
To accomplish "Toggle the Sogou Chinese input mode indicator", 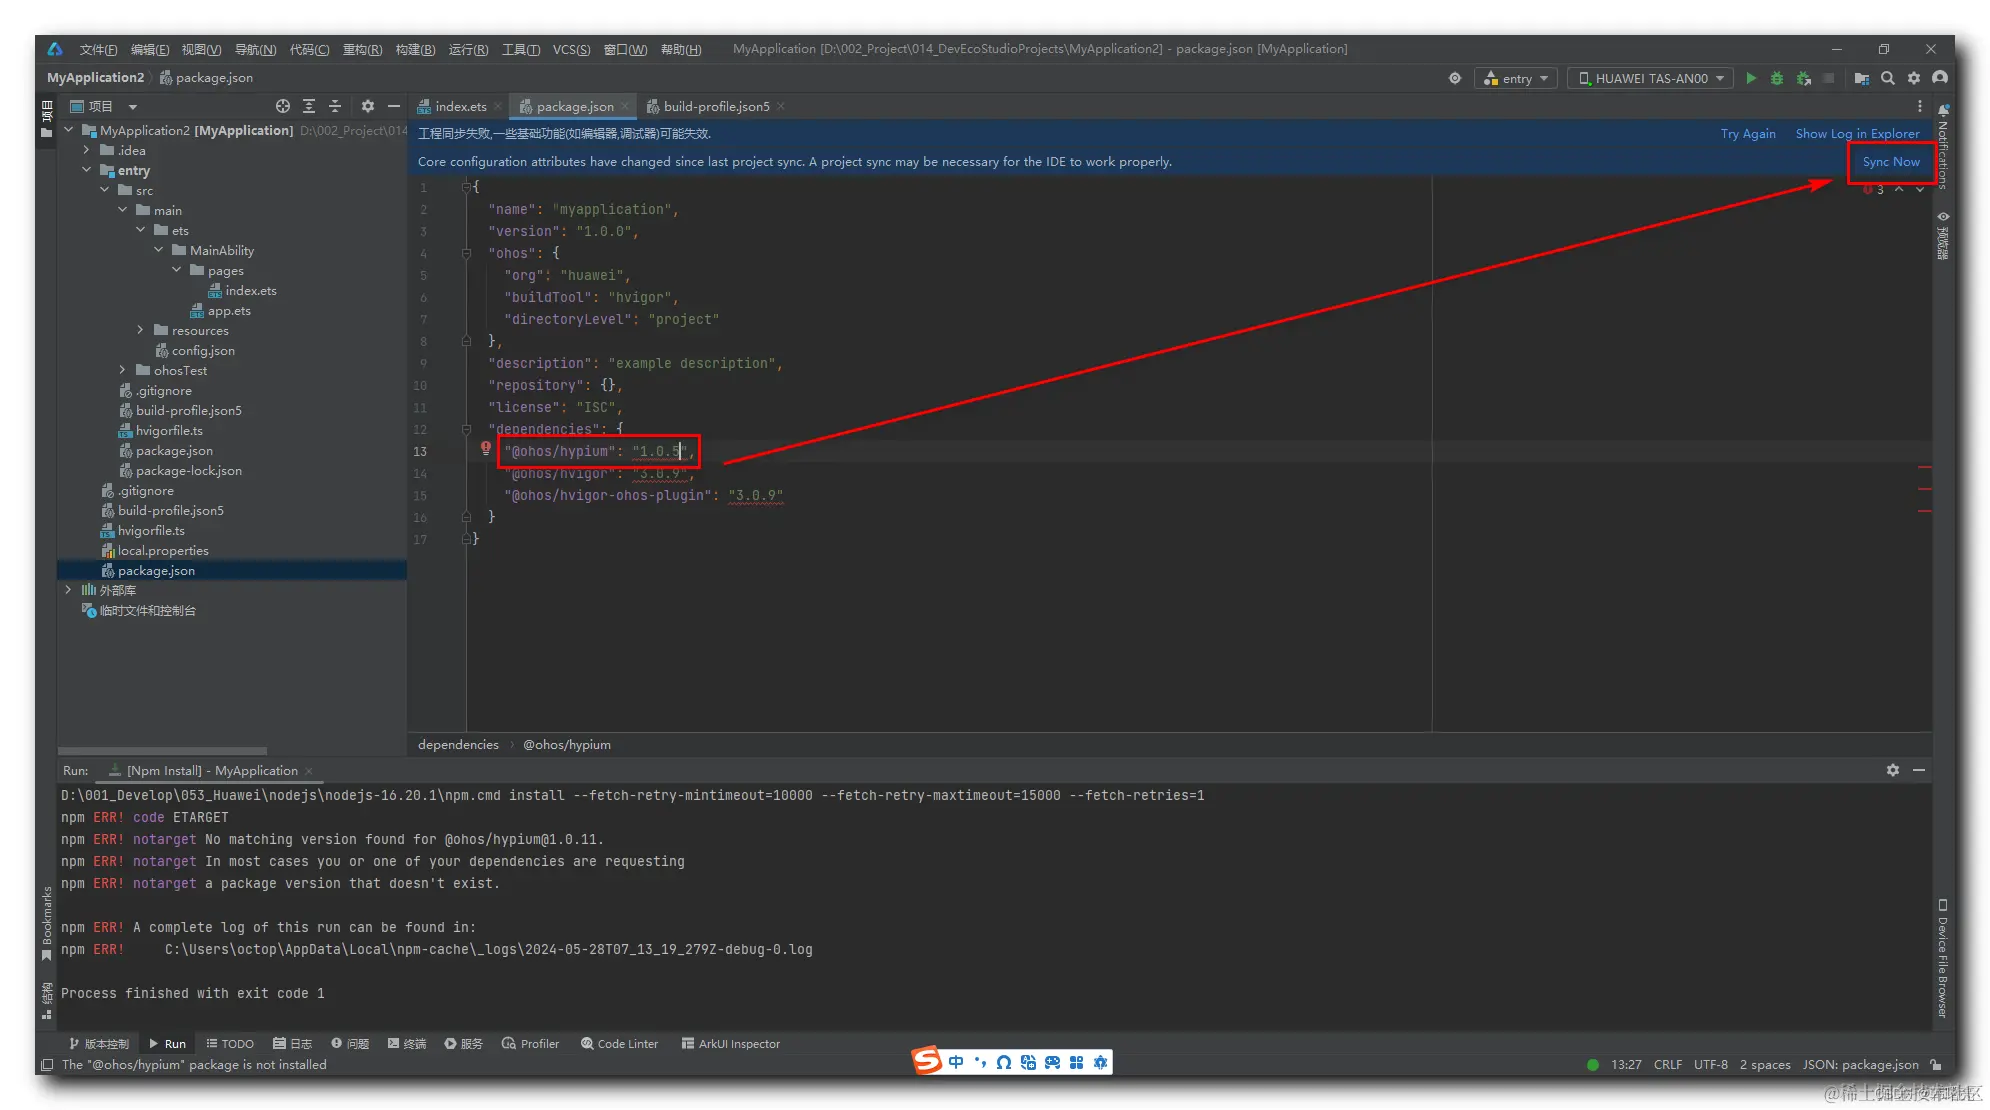I will 956,1062.
